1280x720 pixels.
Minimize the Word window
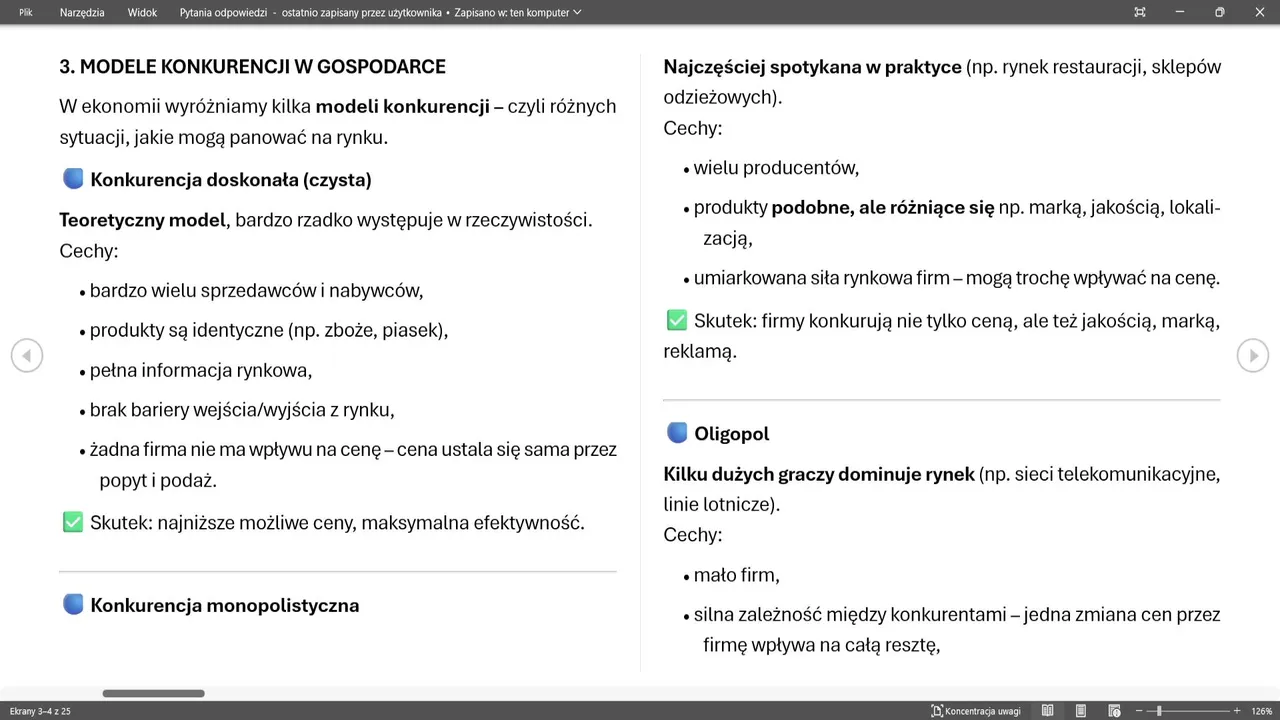click(1180, 13)
